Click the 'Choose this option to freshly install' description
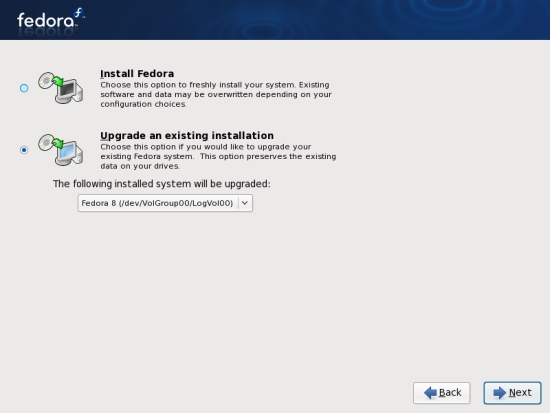 point(216,94)
